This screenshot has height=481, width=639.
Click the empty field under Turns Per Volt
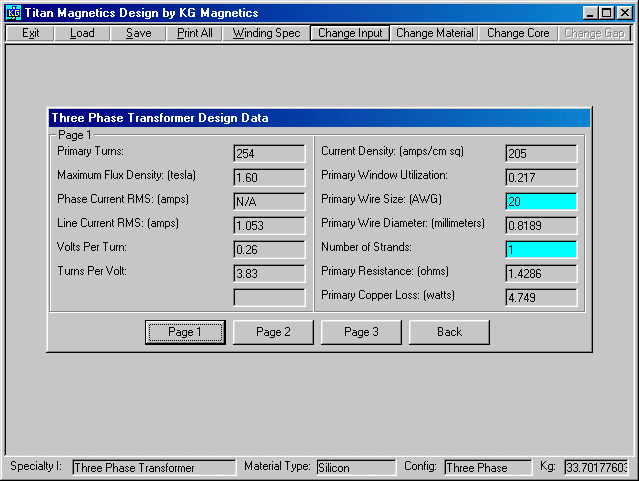pos(269,298)
